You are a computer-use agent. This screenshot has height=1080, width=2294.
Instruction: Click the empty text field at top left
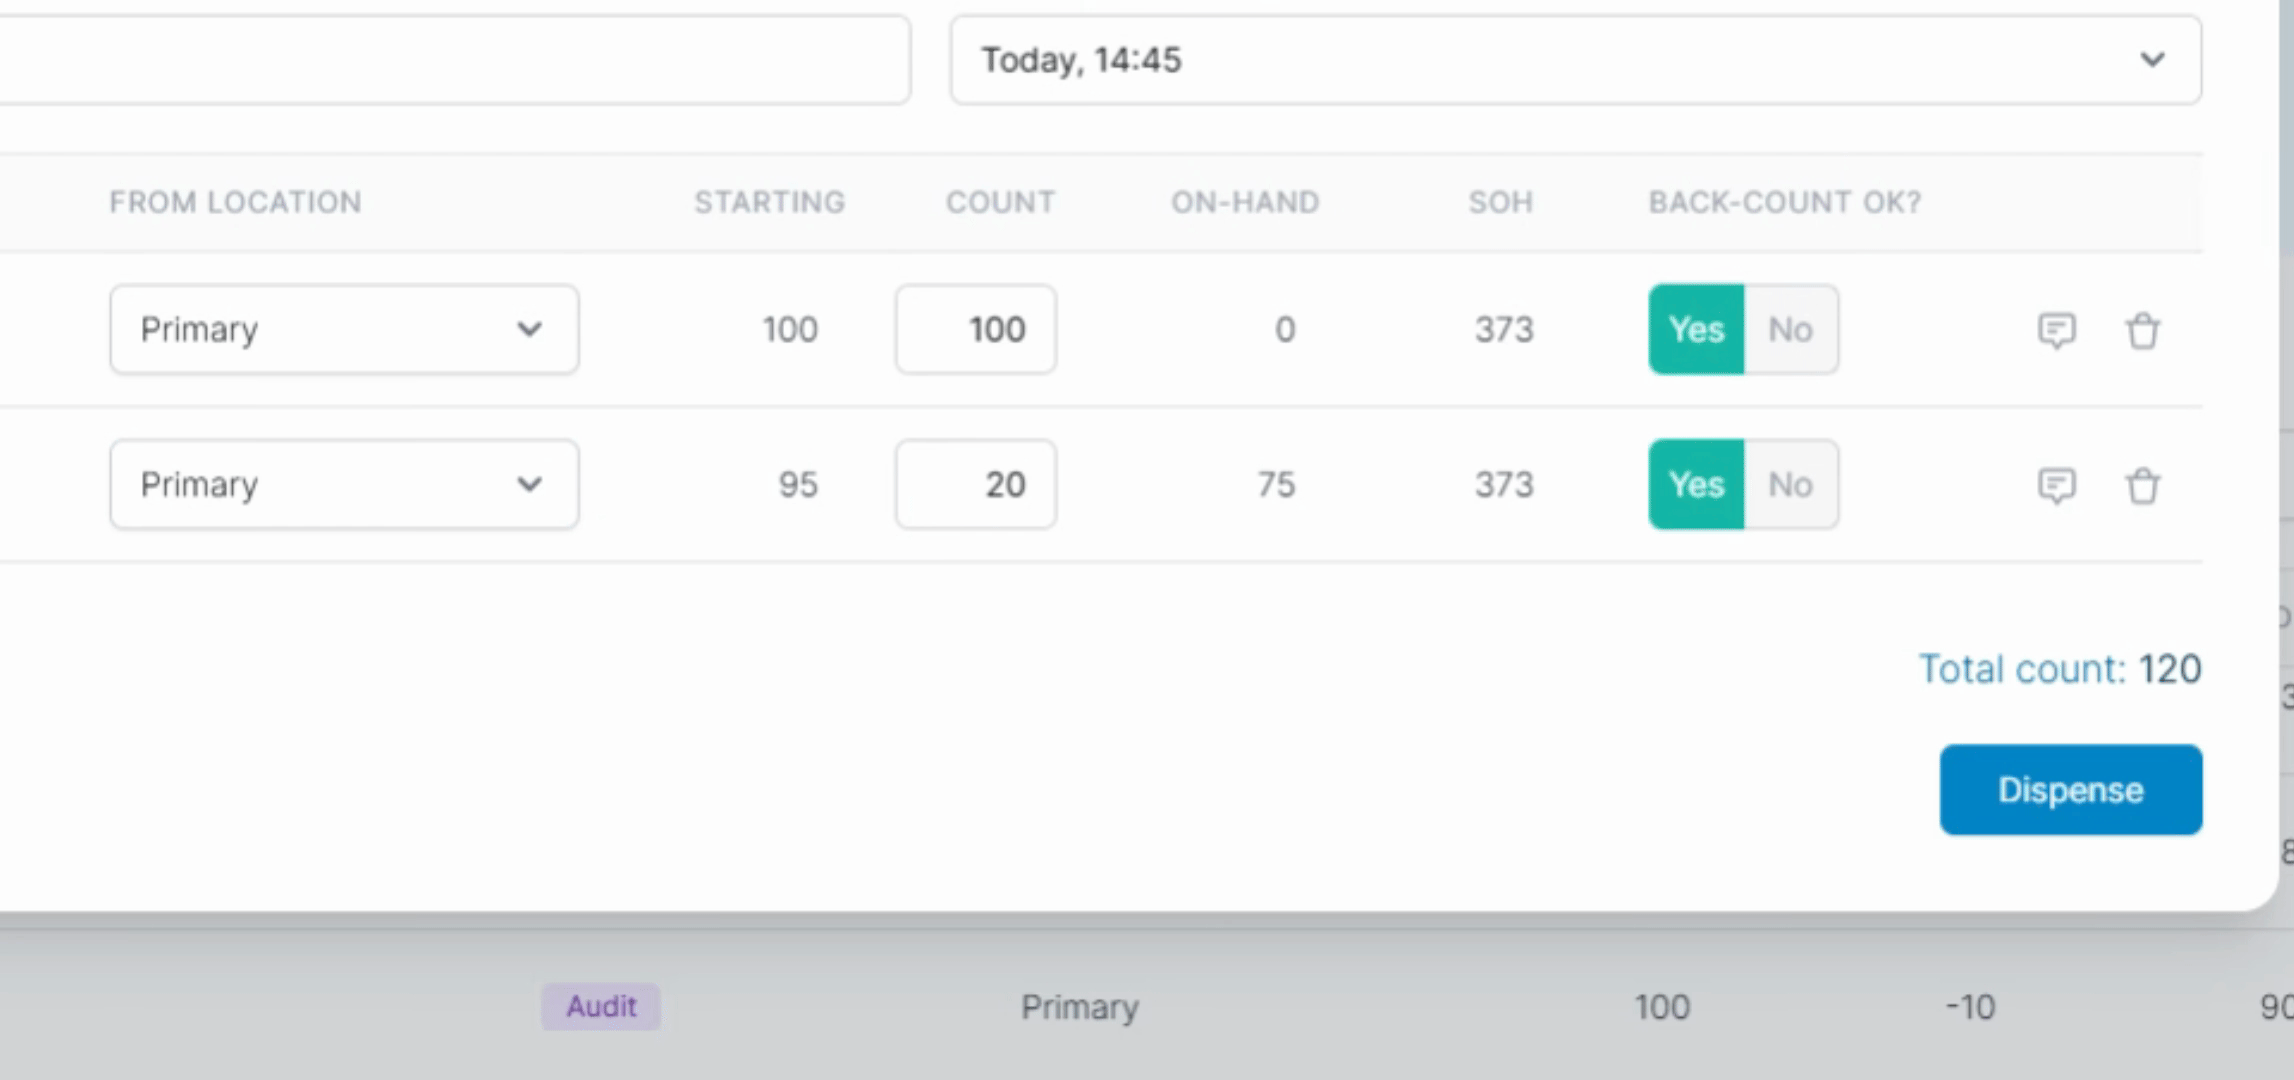[x=450, y=60]
